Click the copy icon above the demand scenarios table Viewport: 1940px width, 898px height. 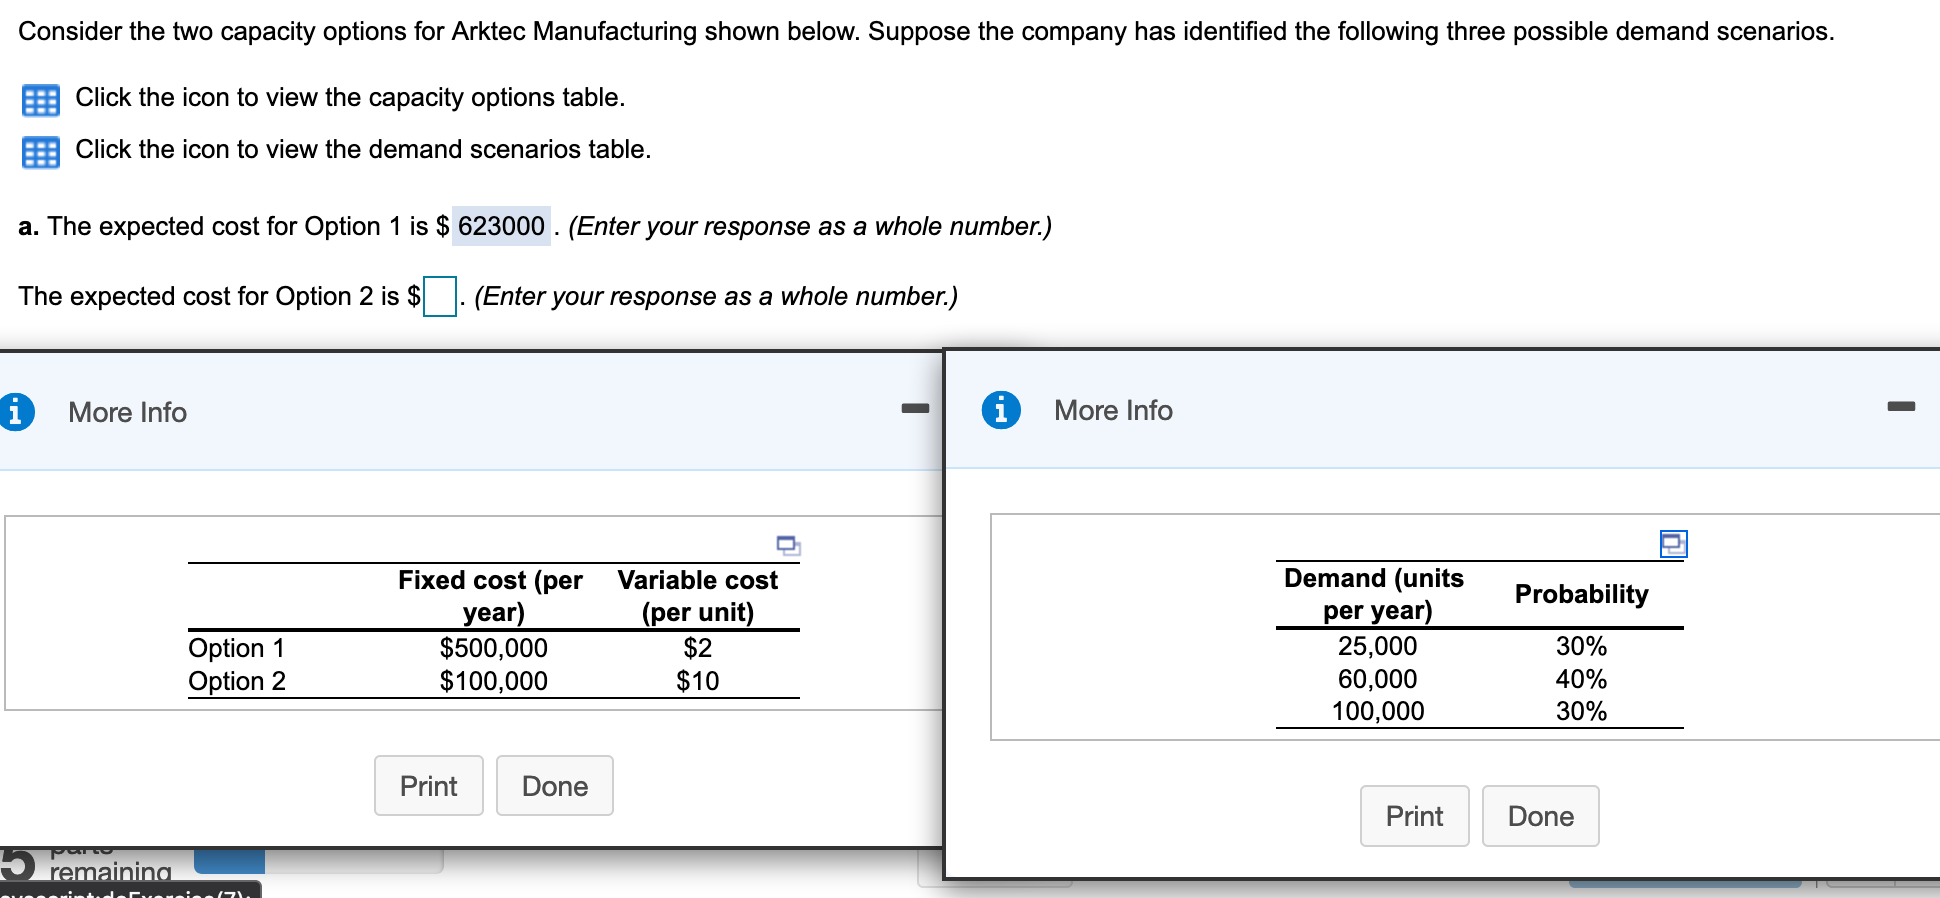point(1673,543)
